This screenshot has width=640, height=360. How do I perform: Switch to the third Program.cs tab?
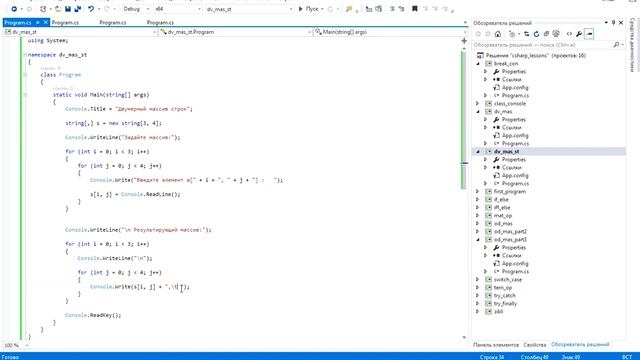point(113,22)
